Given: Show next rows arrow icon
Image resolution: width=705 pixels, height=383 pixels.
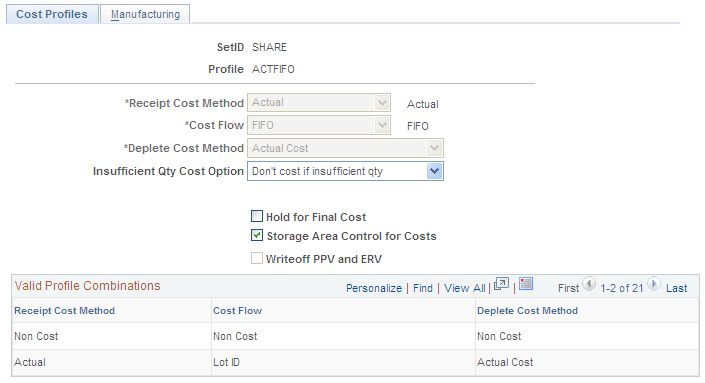Looking at the screenshot, I should tap(654, 284).
